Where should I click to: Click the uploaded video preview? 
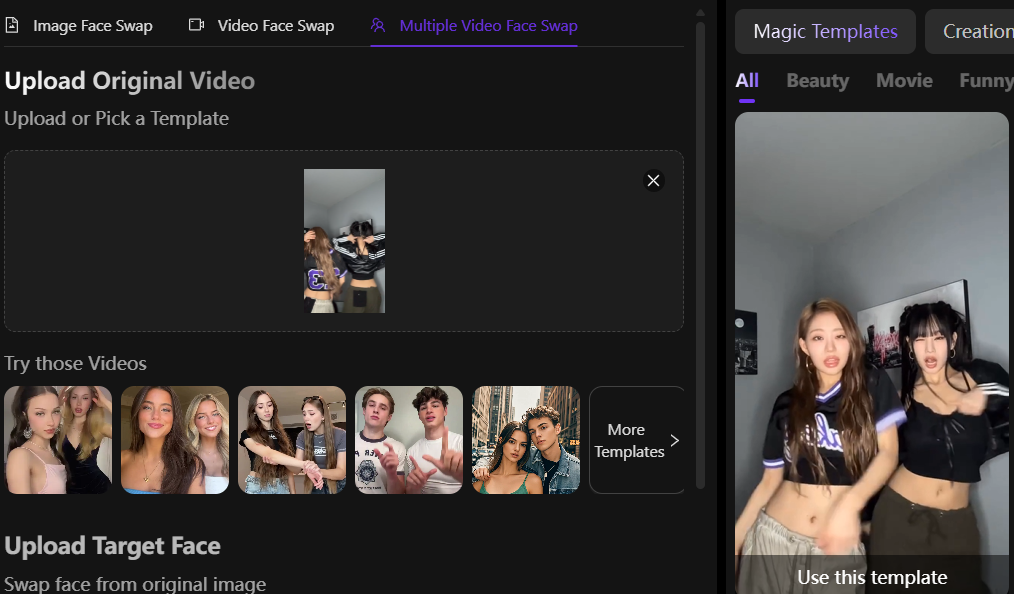(x=344, y=240)
